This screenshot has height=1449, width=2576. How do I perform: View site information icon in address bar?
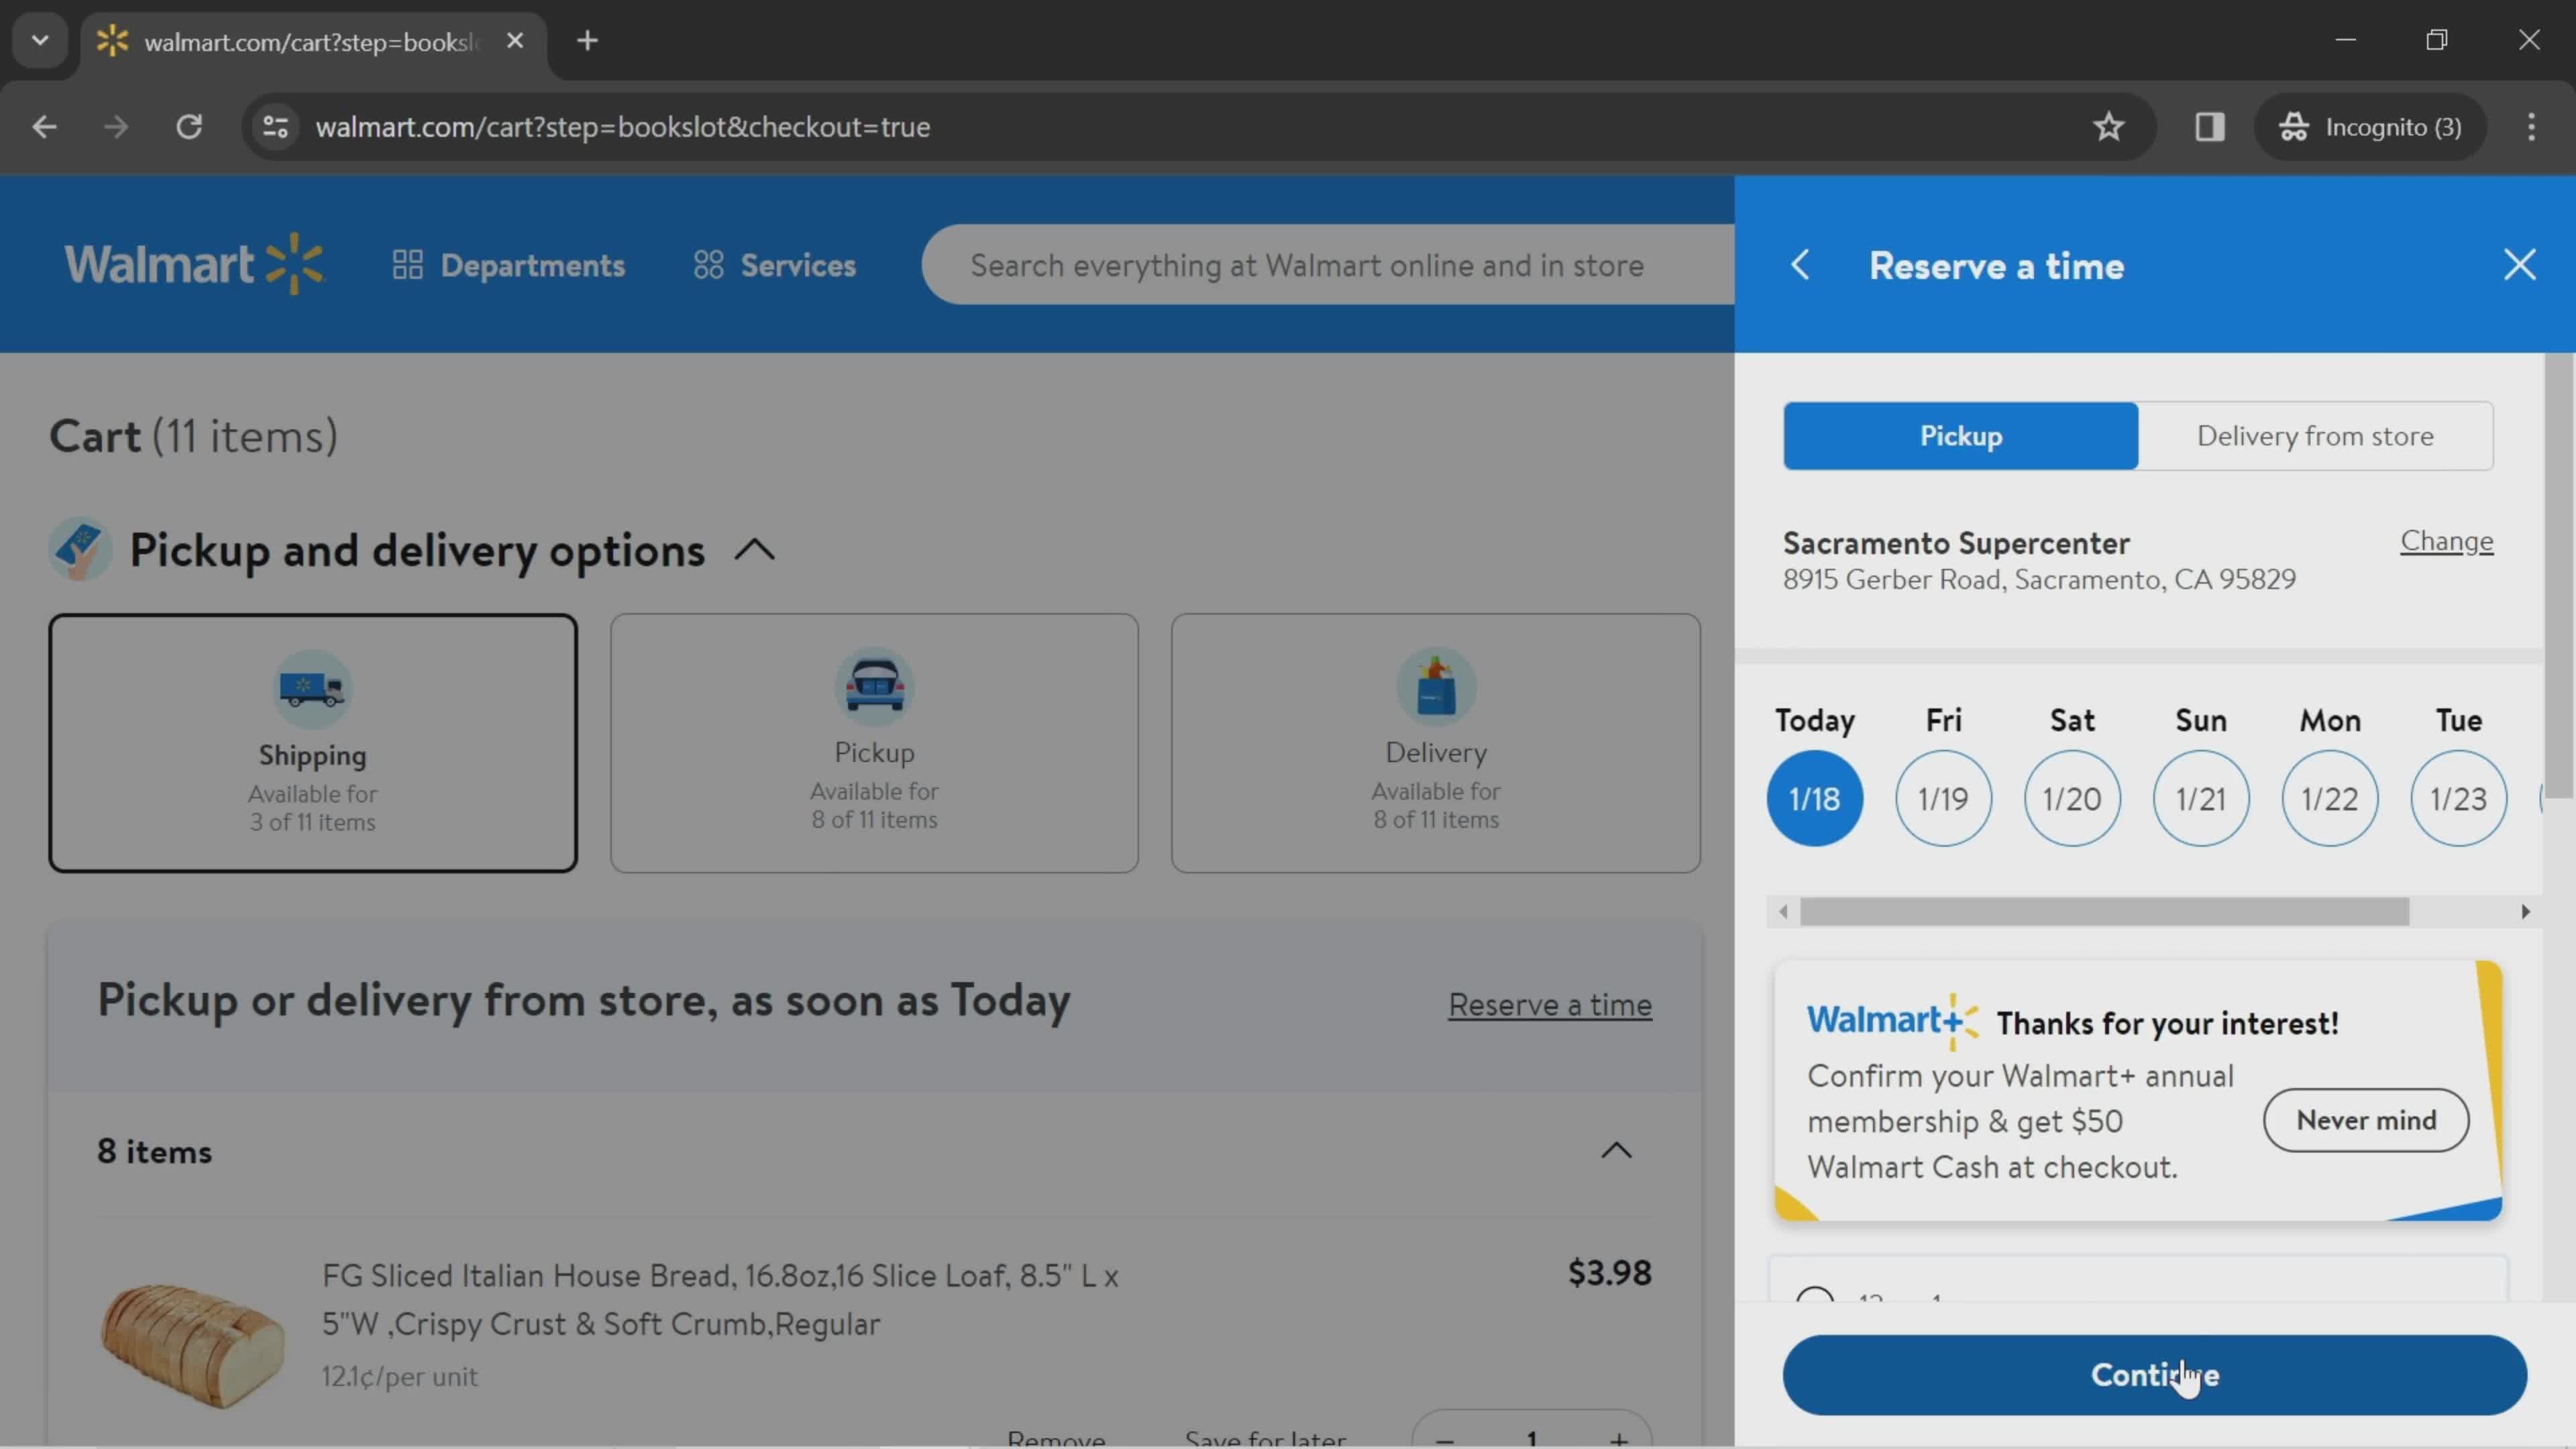275,127
